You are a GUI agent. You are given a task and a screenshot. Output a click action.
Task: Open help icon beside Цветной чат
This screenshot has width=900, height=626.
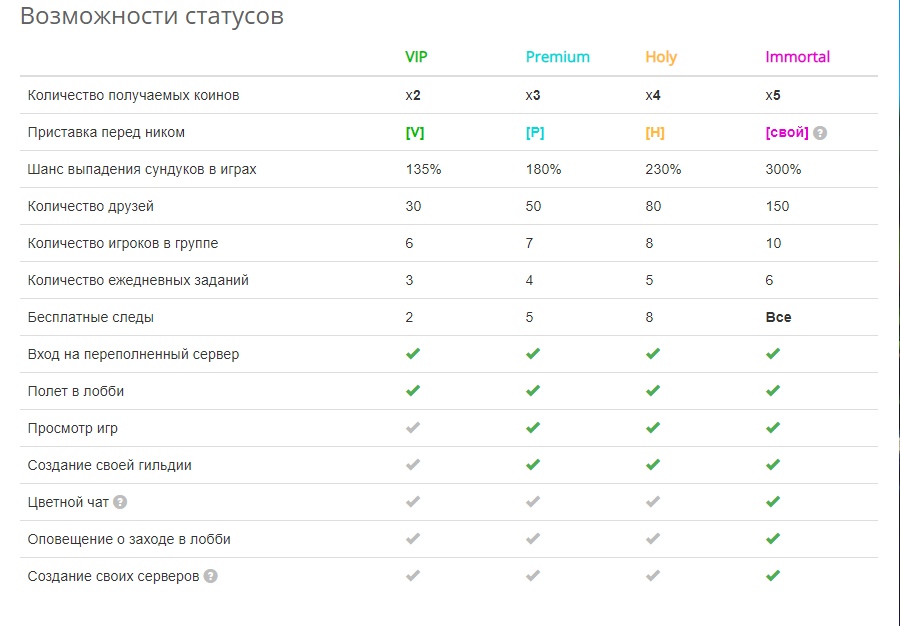(x=120, y=502)
